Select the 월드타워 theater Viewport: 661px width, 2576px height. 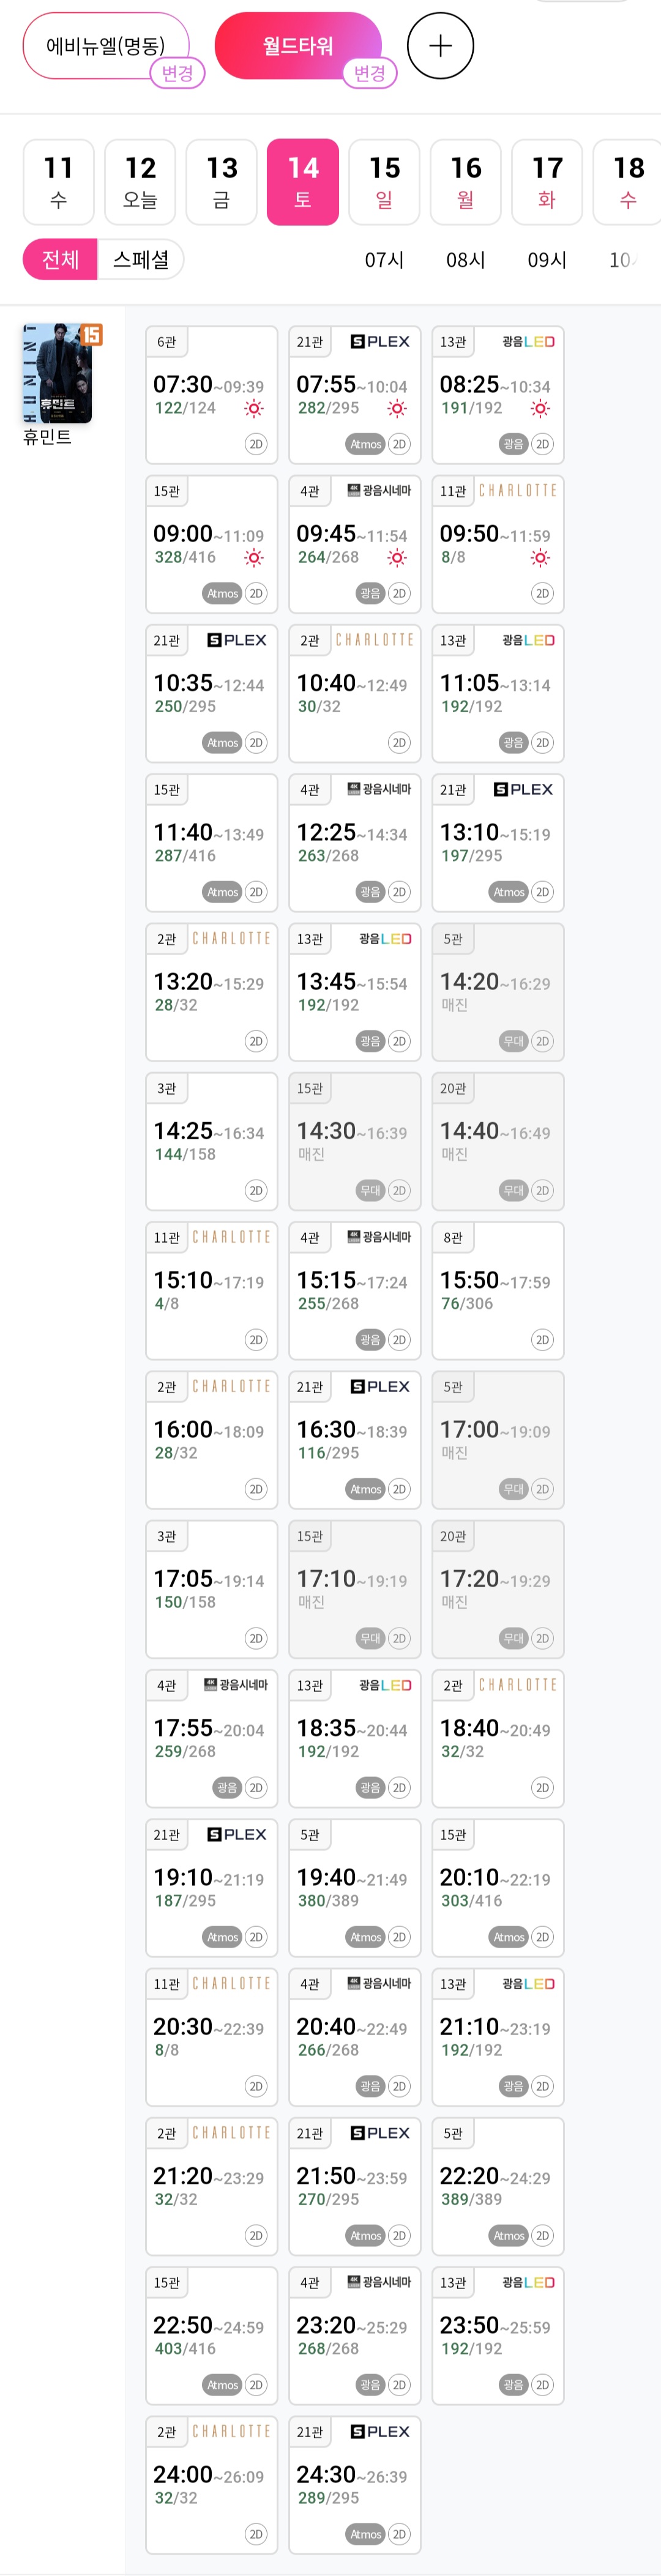tap(297, 46)
